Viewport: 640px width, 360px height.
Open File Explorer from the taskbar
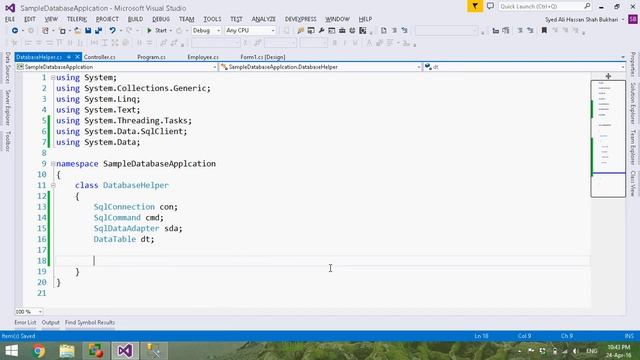point(67,351)
